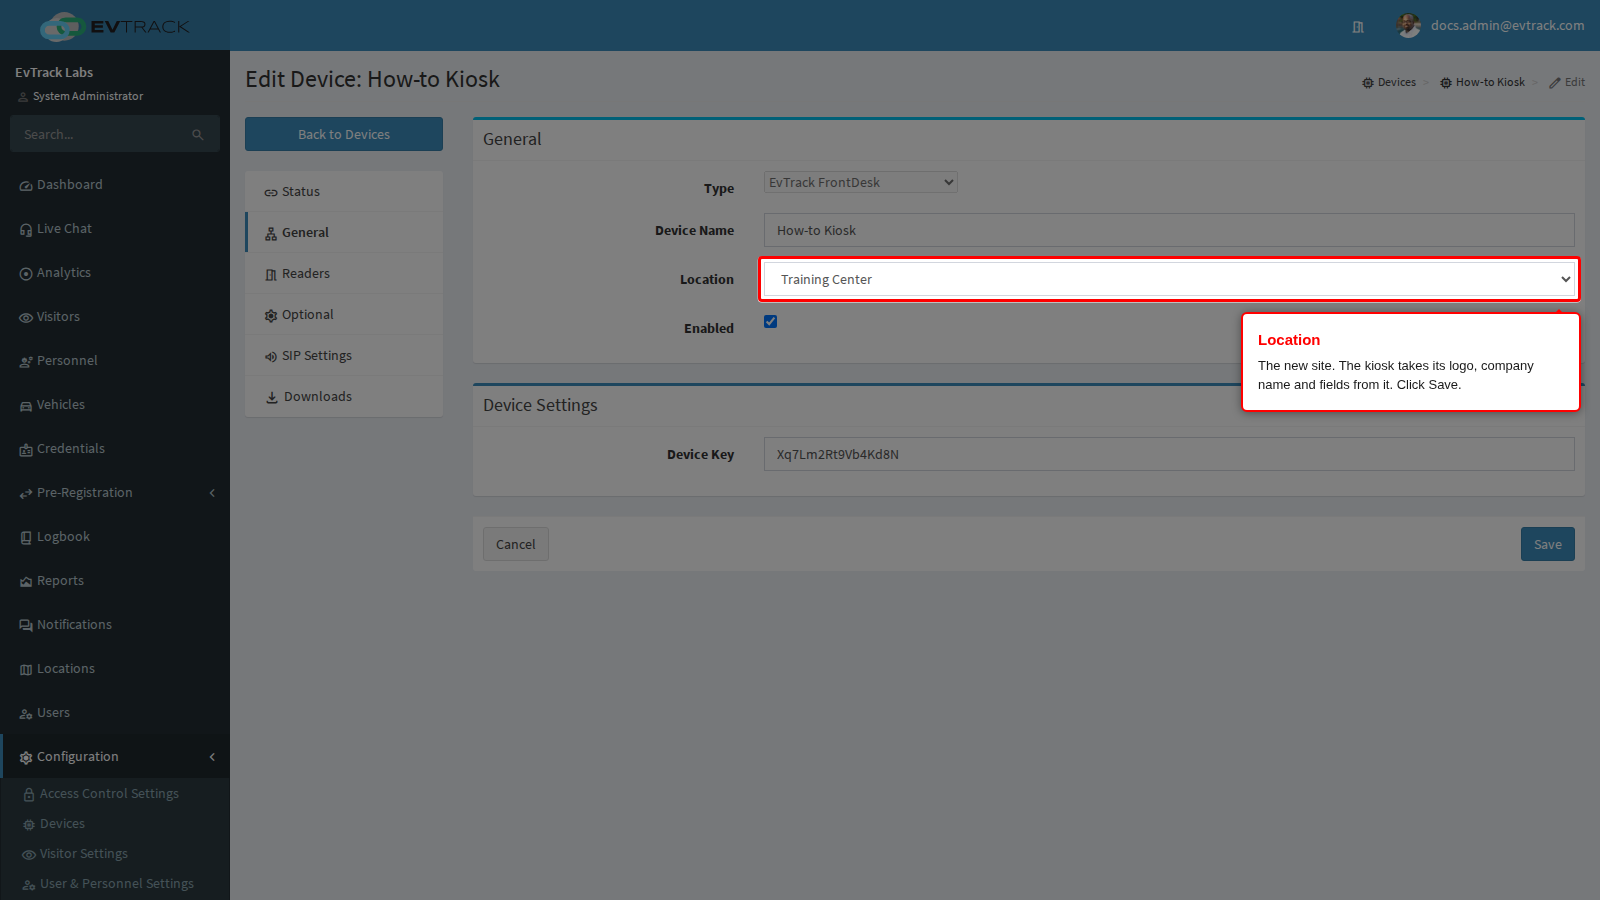Screen dimensions: 1600x900
Task: Click the Credentials badge icon
Action: click(x=26, y=450)
